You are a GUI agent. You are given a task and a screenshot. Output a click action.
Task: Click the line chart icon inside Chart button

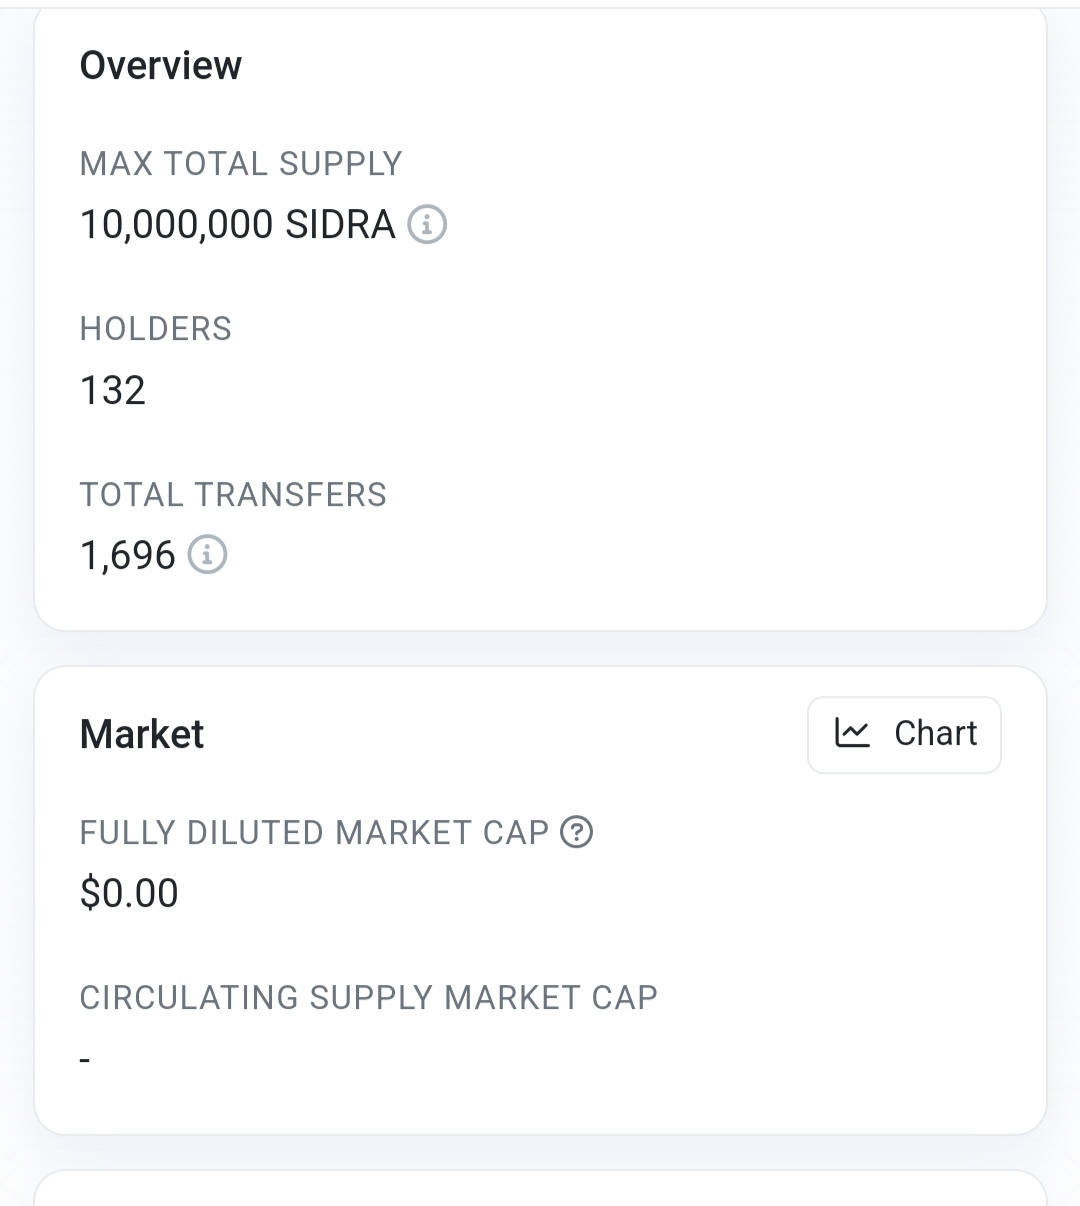click(x=852, y=734)
